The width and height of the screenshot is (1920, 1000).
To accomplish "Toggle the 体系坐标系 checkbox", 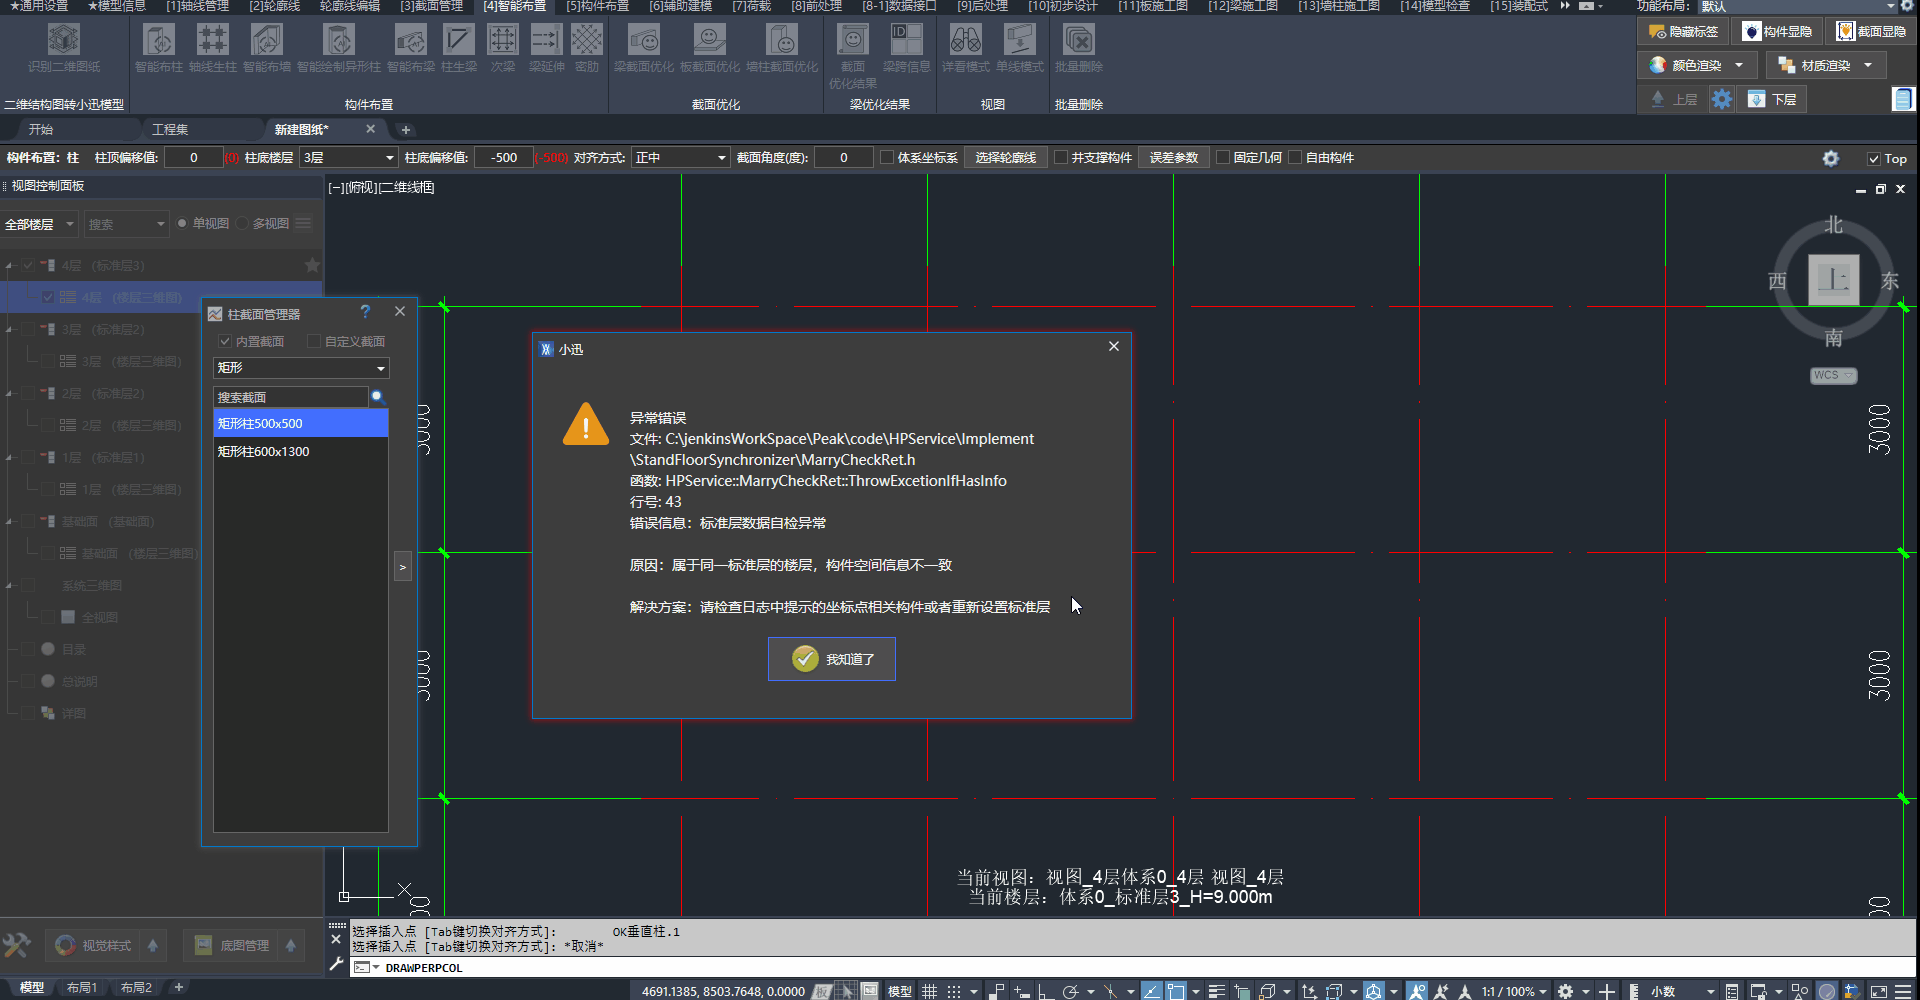I will tap(887, 158).
